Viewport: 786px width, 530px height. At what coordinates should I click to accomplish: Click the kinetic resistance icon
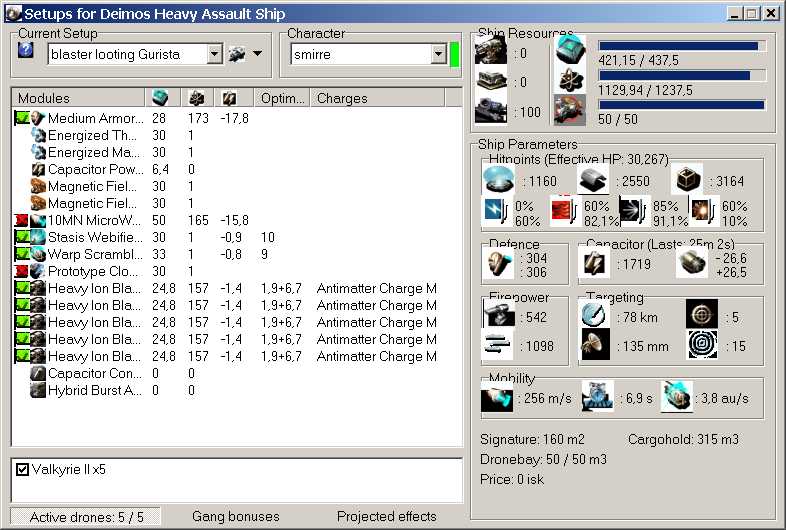633,211
